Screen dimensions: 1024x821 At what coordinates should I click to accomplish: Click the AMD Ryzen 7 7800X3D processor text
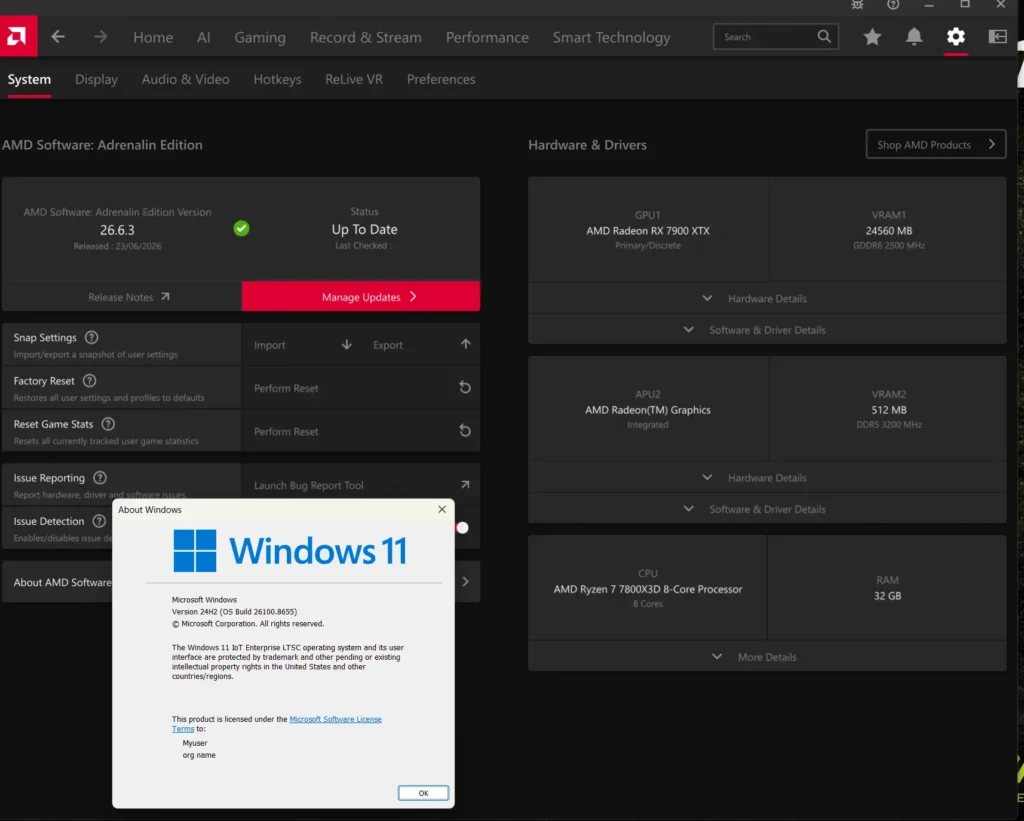(647, 589)
